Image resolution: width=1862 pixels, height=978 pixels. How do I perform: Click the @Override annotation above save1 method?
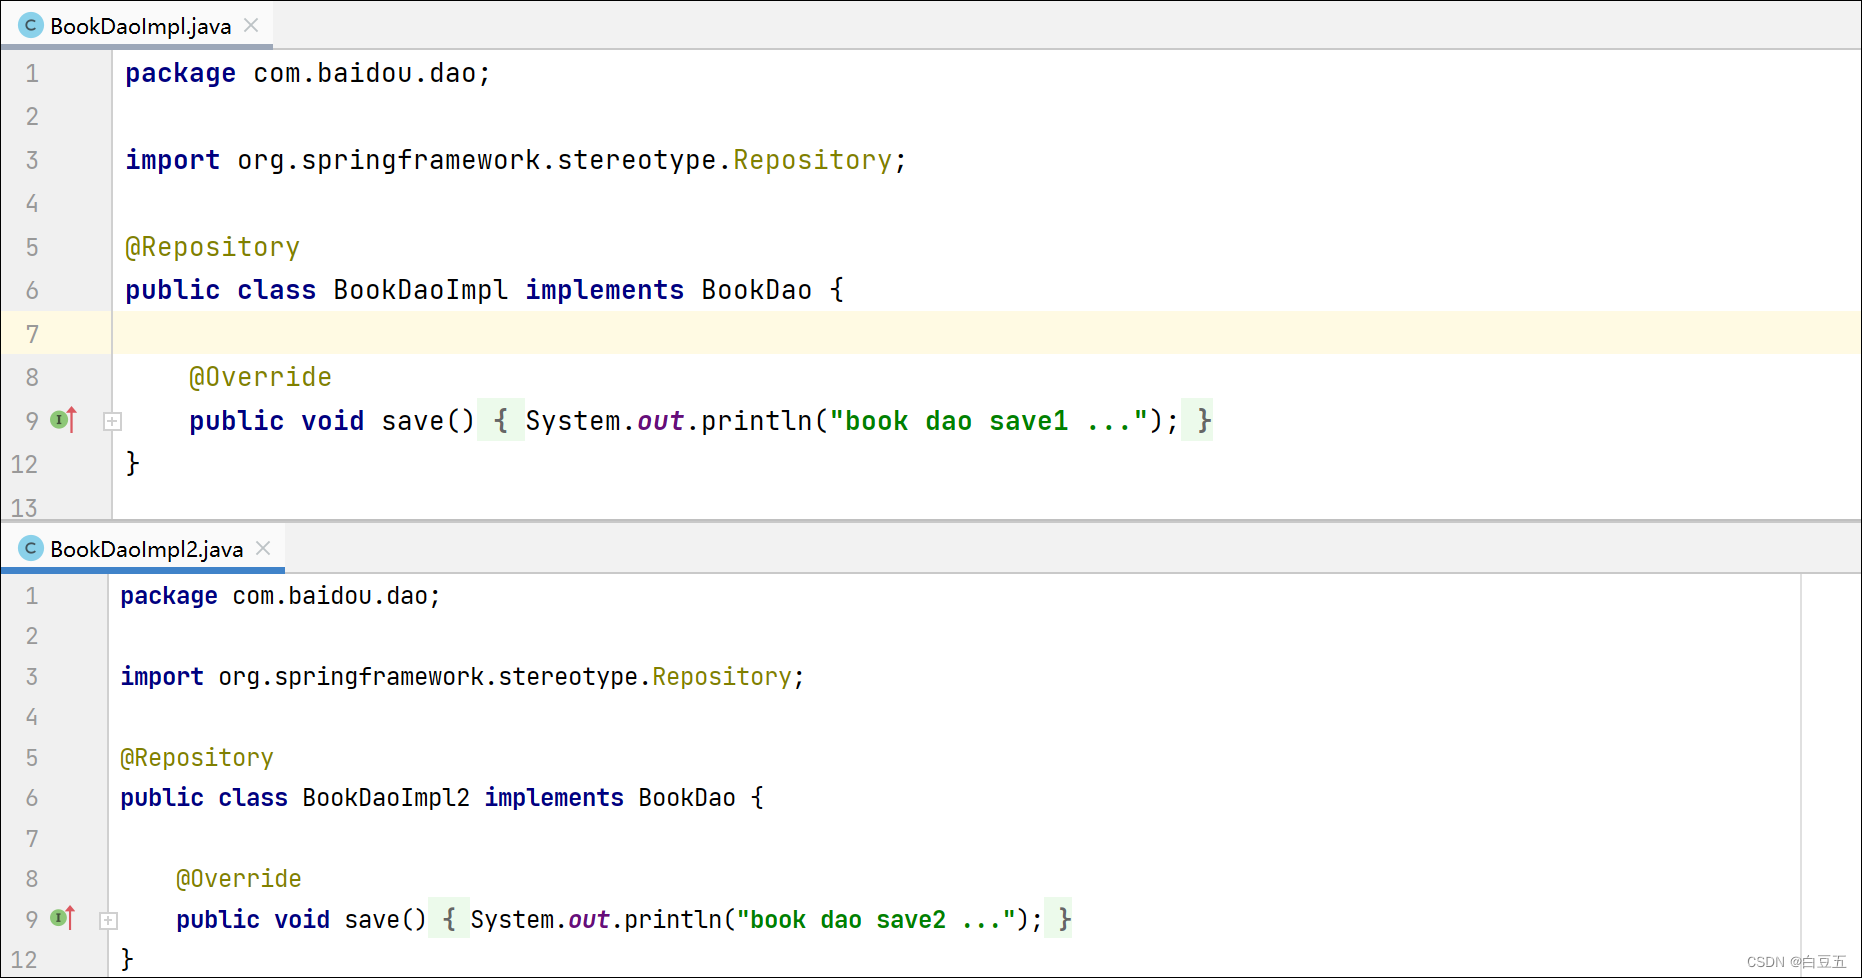[260, 377]
